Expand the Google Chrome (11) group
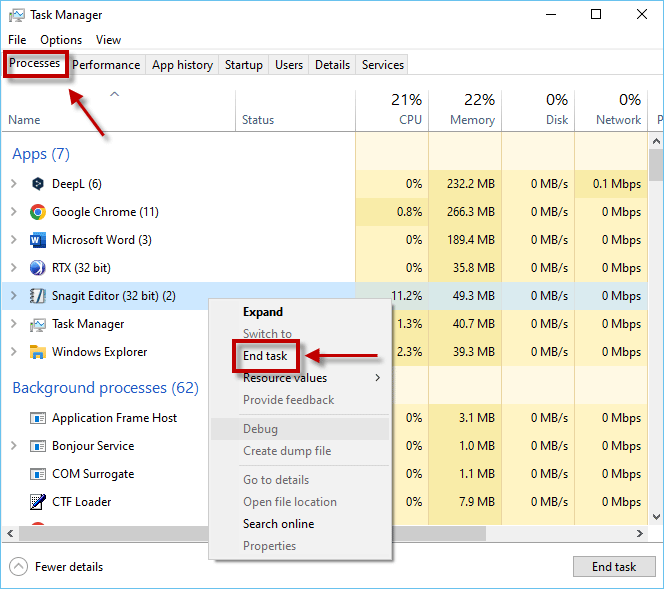Screen dimensions: 664x589 (x=14, y=212)
